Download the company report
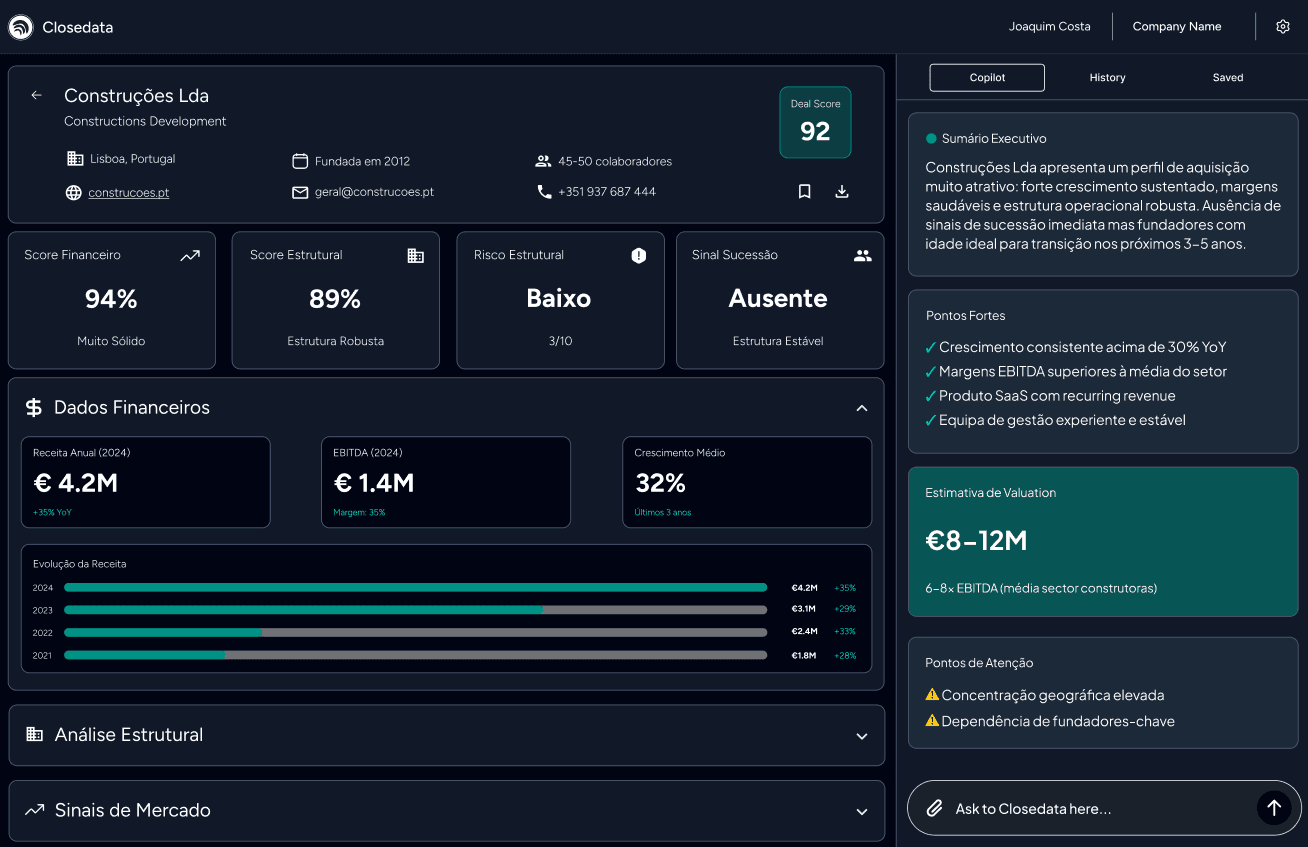The height and width of the screenshot is (847, 1308). click(842, 192)
